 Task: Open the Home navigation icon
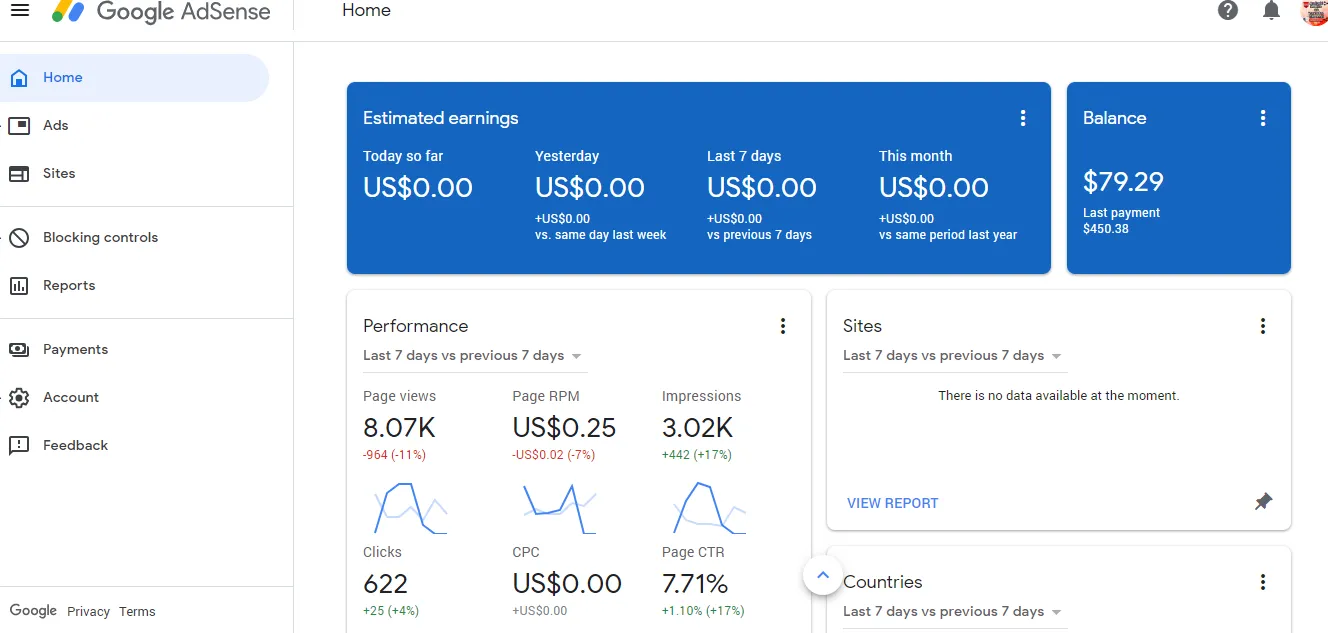click(18, 77)
